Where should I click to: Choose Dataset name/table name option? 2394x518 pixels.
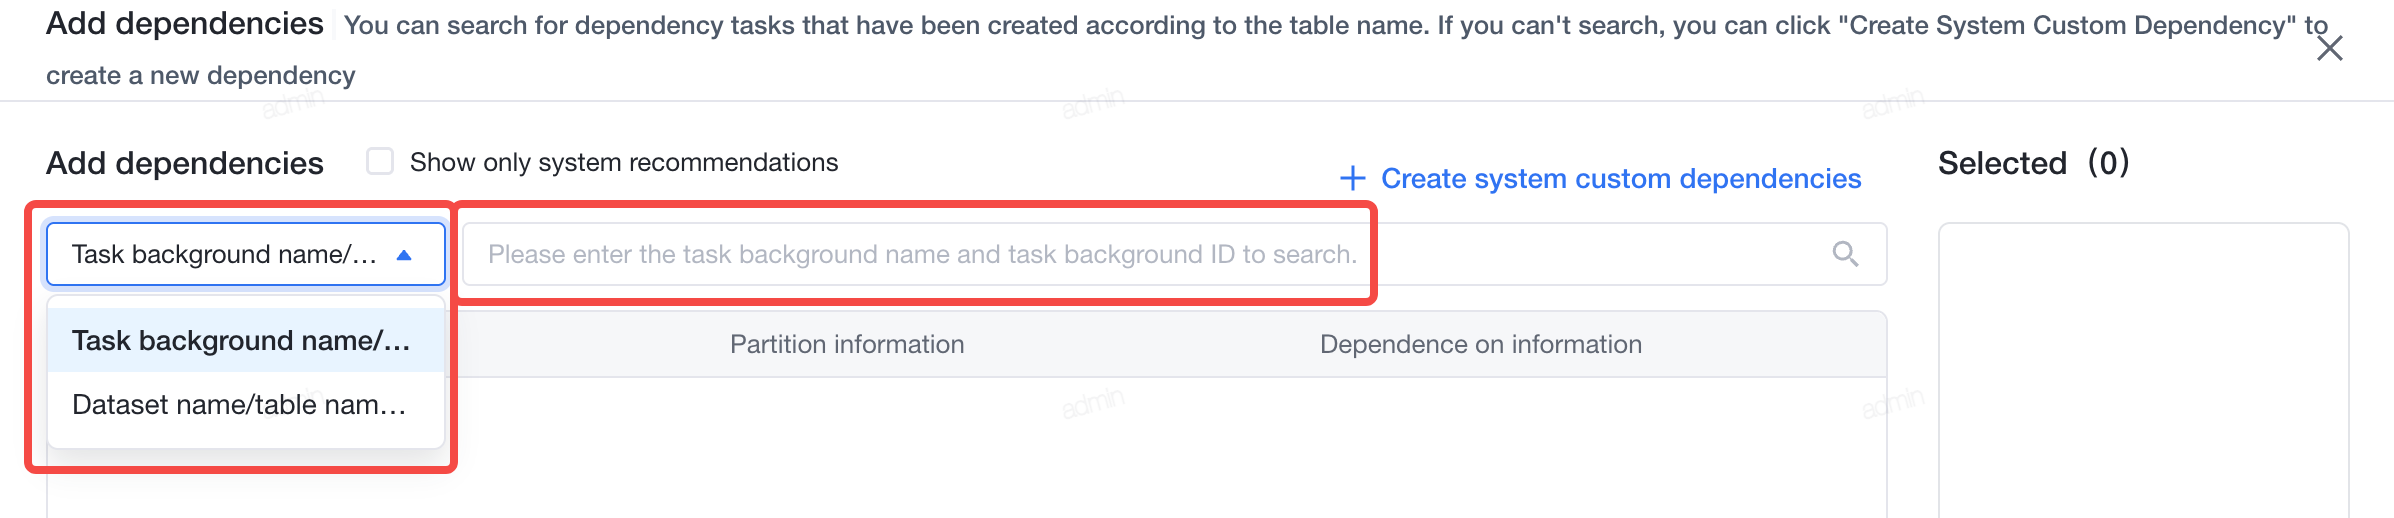(x=245, y=404)
